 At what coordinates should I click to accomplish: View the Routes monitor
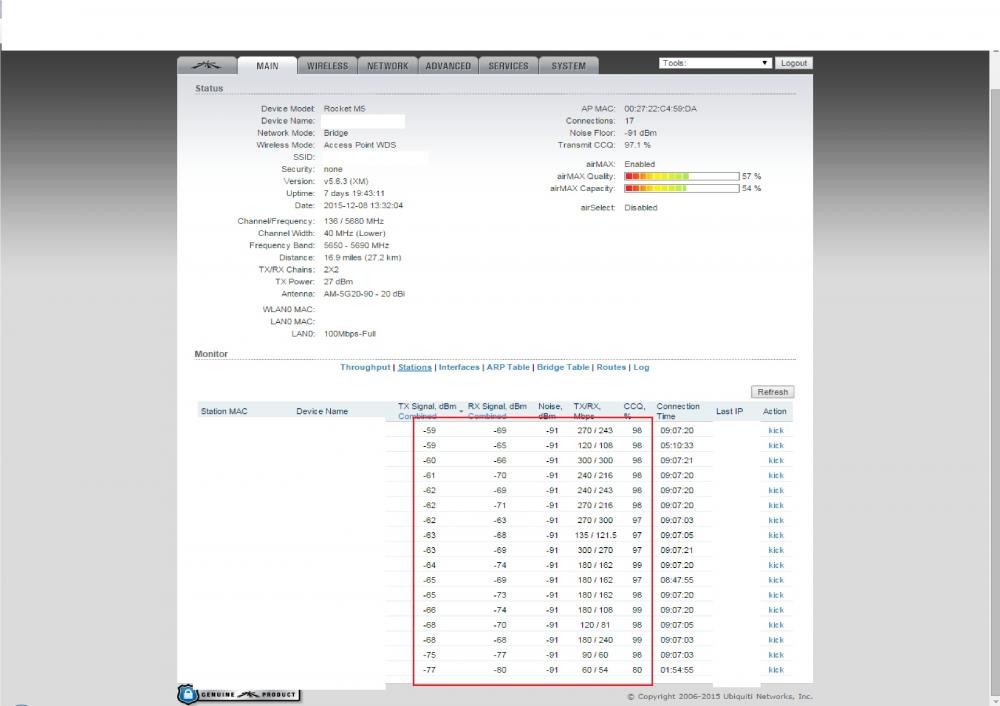click(x=611, y=367)
